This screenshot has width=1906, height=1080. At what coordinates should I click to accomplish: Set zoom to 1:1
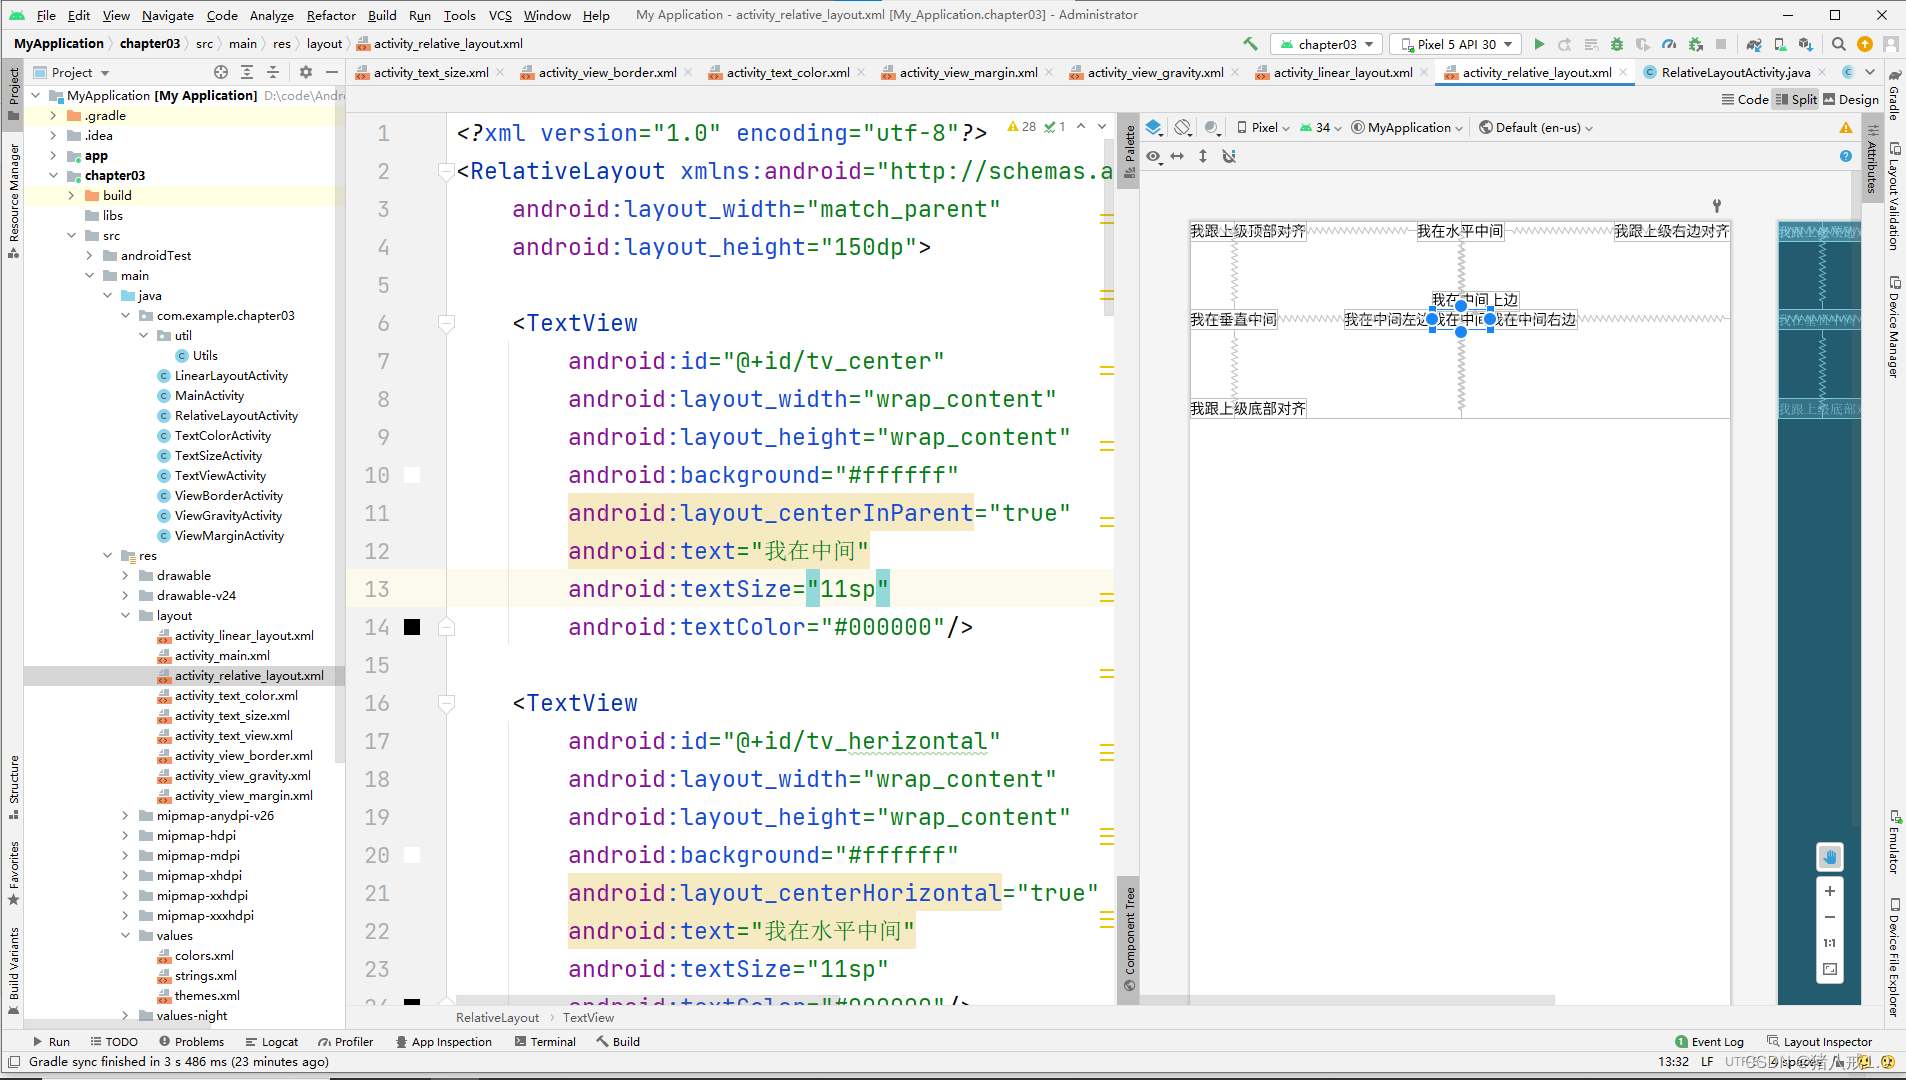point(1830,943)
